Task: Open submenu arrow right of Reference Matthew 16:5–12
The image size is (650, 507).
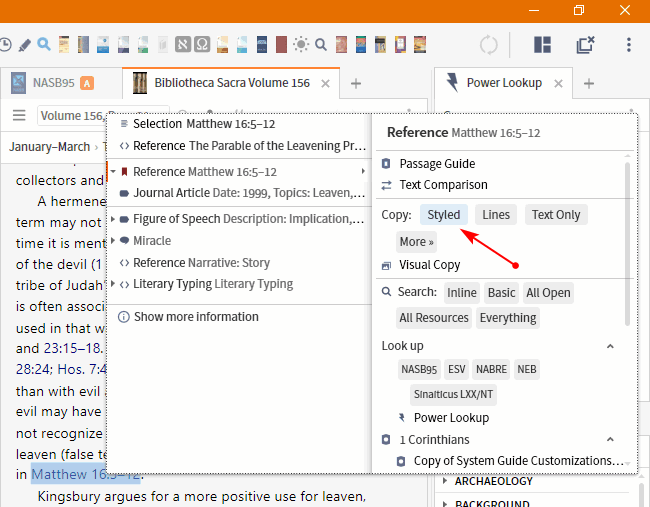Action: click(363, 171)
